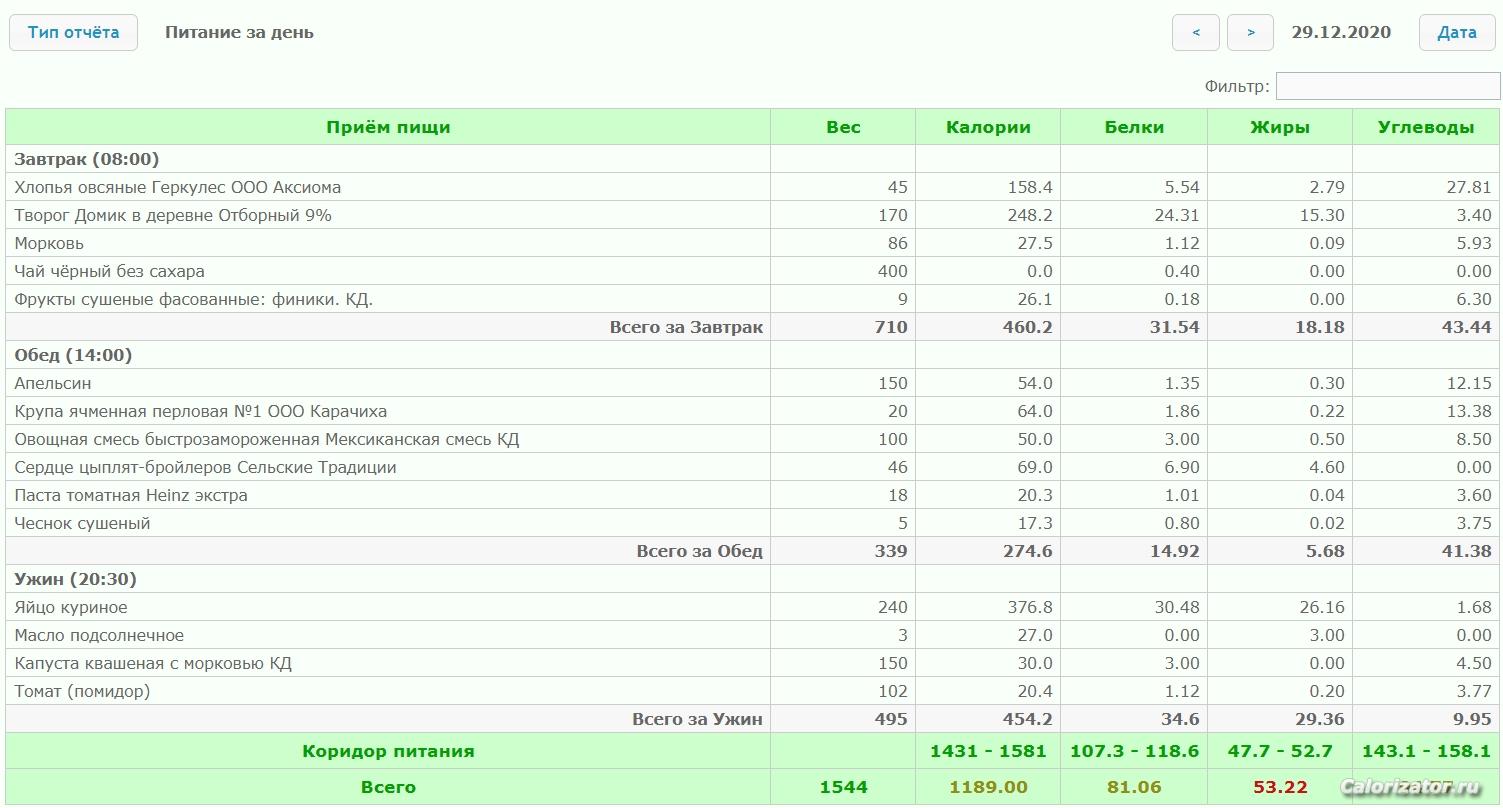The width and height of the screenshot is (1503, 808).
Task: Go to next day with > button
Action: pyautogui.click(x=1250, y=32)
